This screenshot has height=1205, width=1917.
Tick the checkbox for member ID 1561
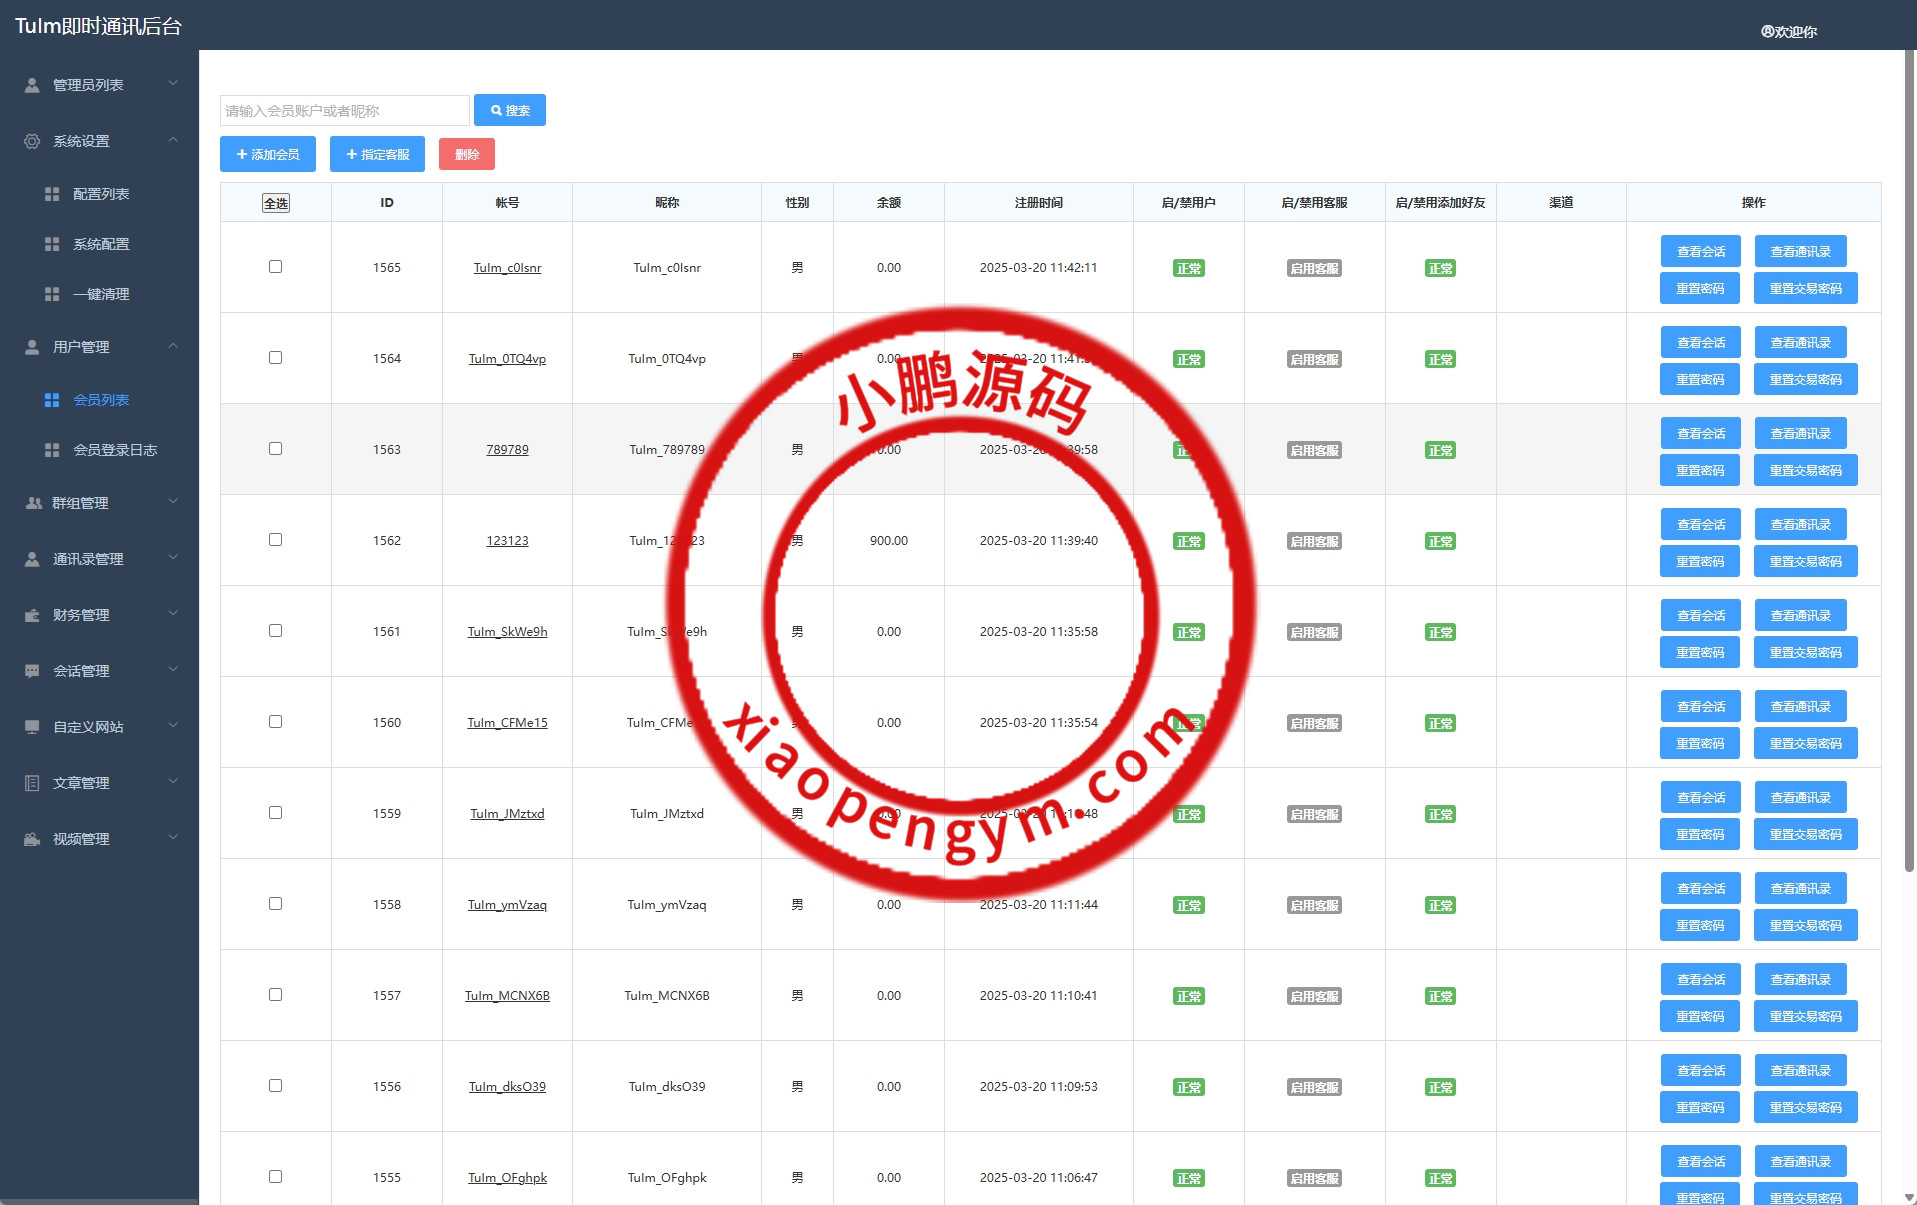(x=275, y=631)
